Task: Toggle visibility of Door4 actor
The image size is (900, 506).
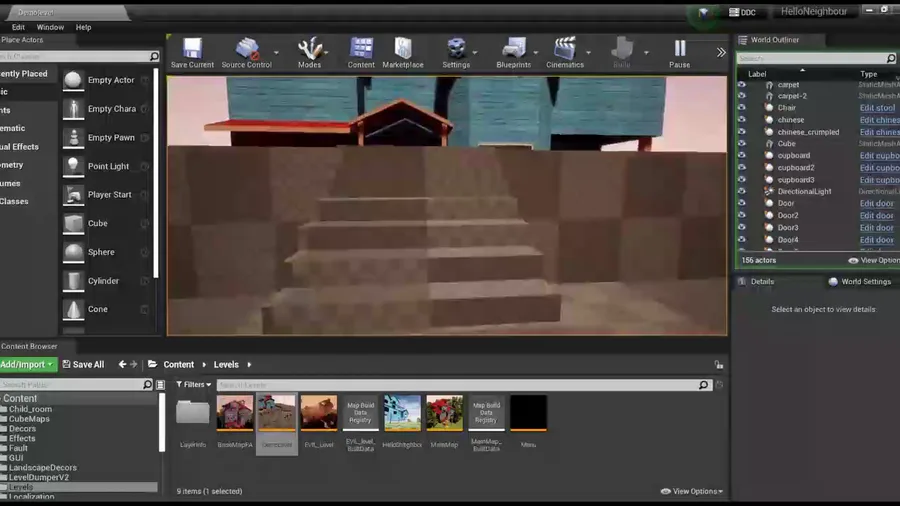Action: pos(742,240)
